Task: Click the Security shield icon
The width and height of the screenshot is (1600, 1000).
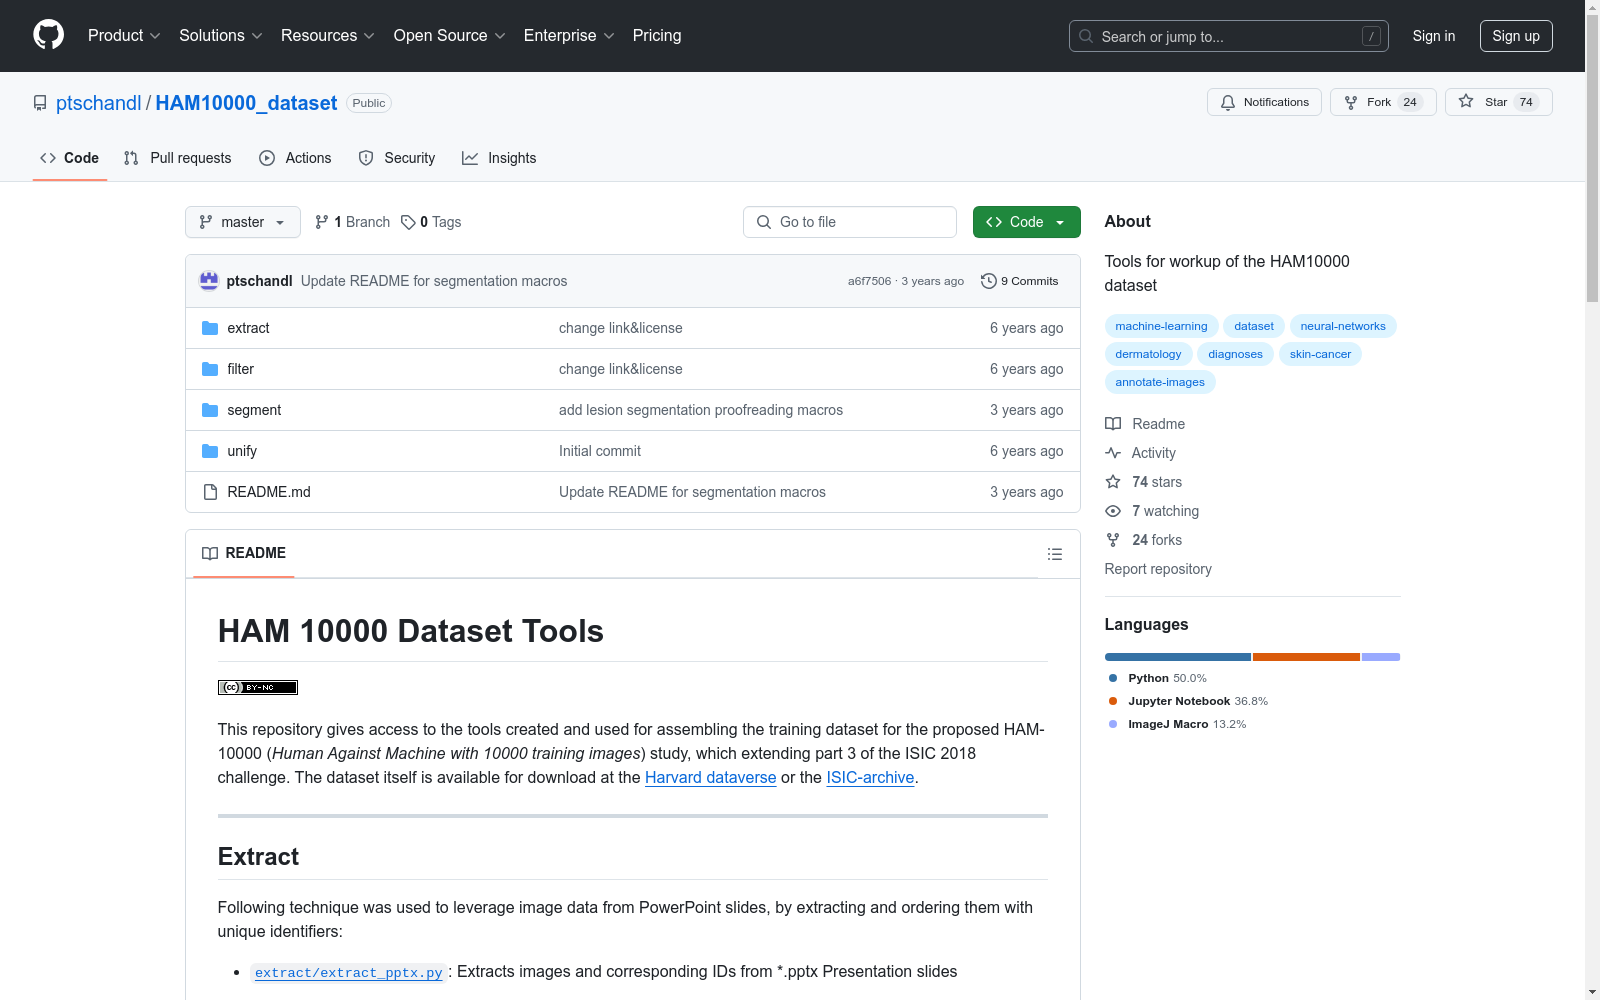Action: click(366, 158)
